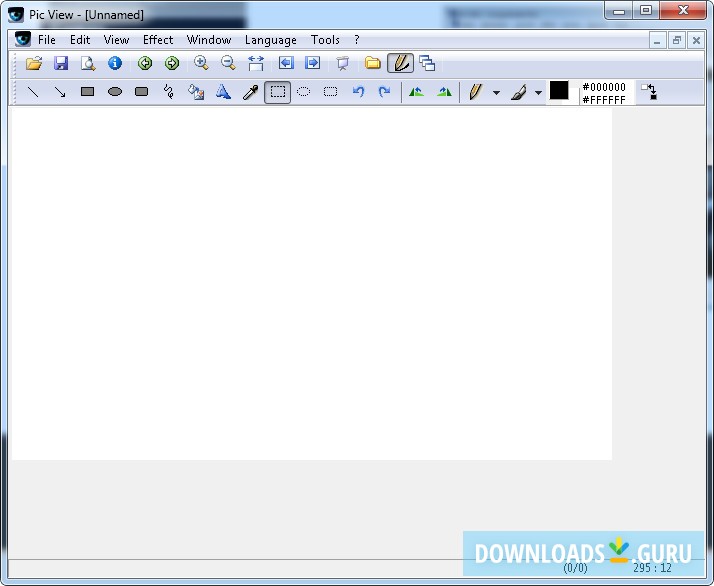Expand the Brush options dropdown arrow
This screenshot has width=714, height=586.
538,93
